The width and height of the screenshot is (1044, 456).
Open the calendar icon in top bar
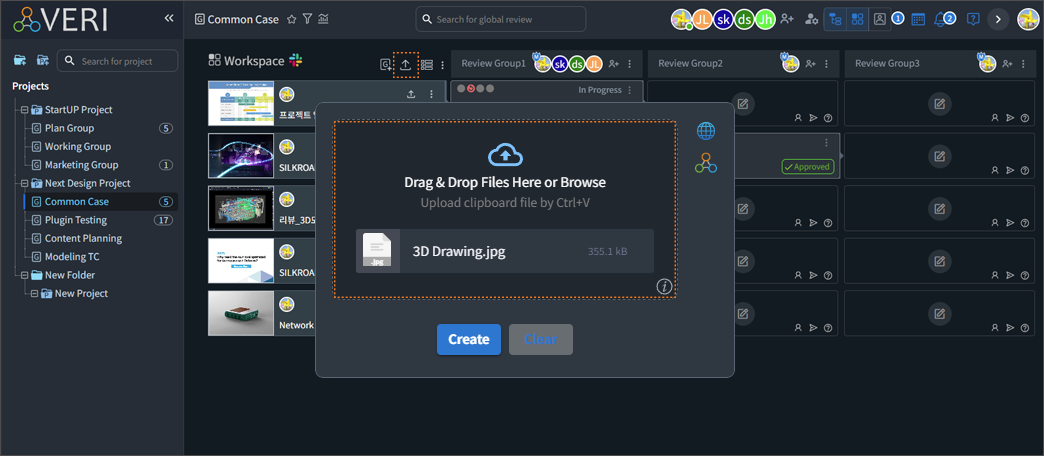coord(918,19)
